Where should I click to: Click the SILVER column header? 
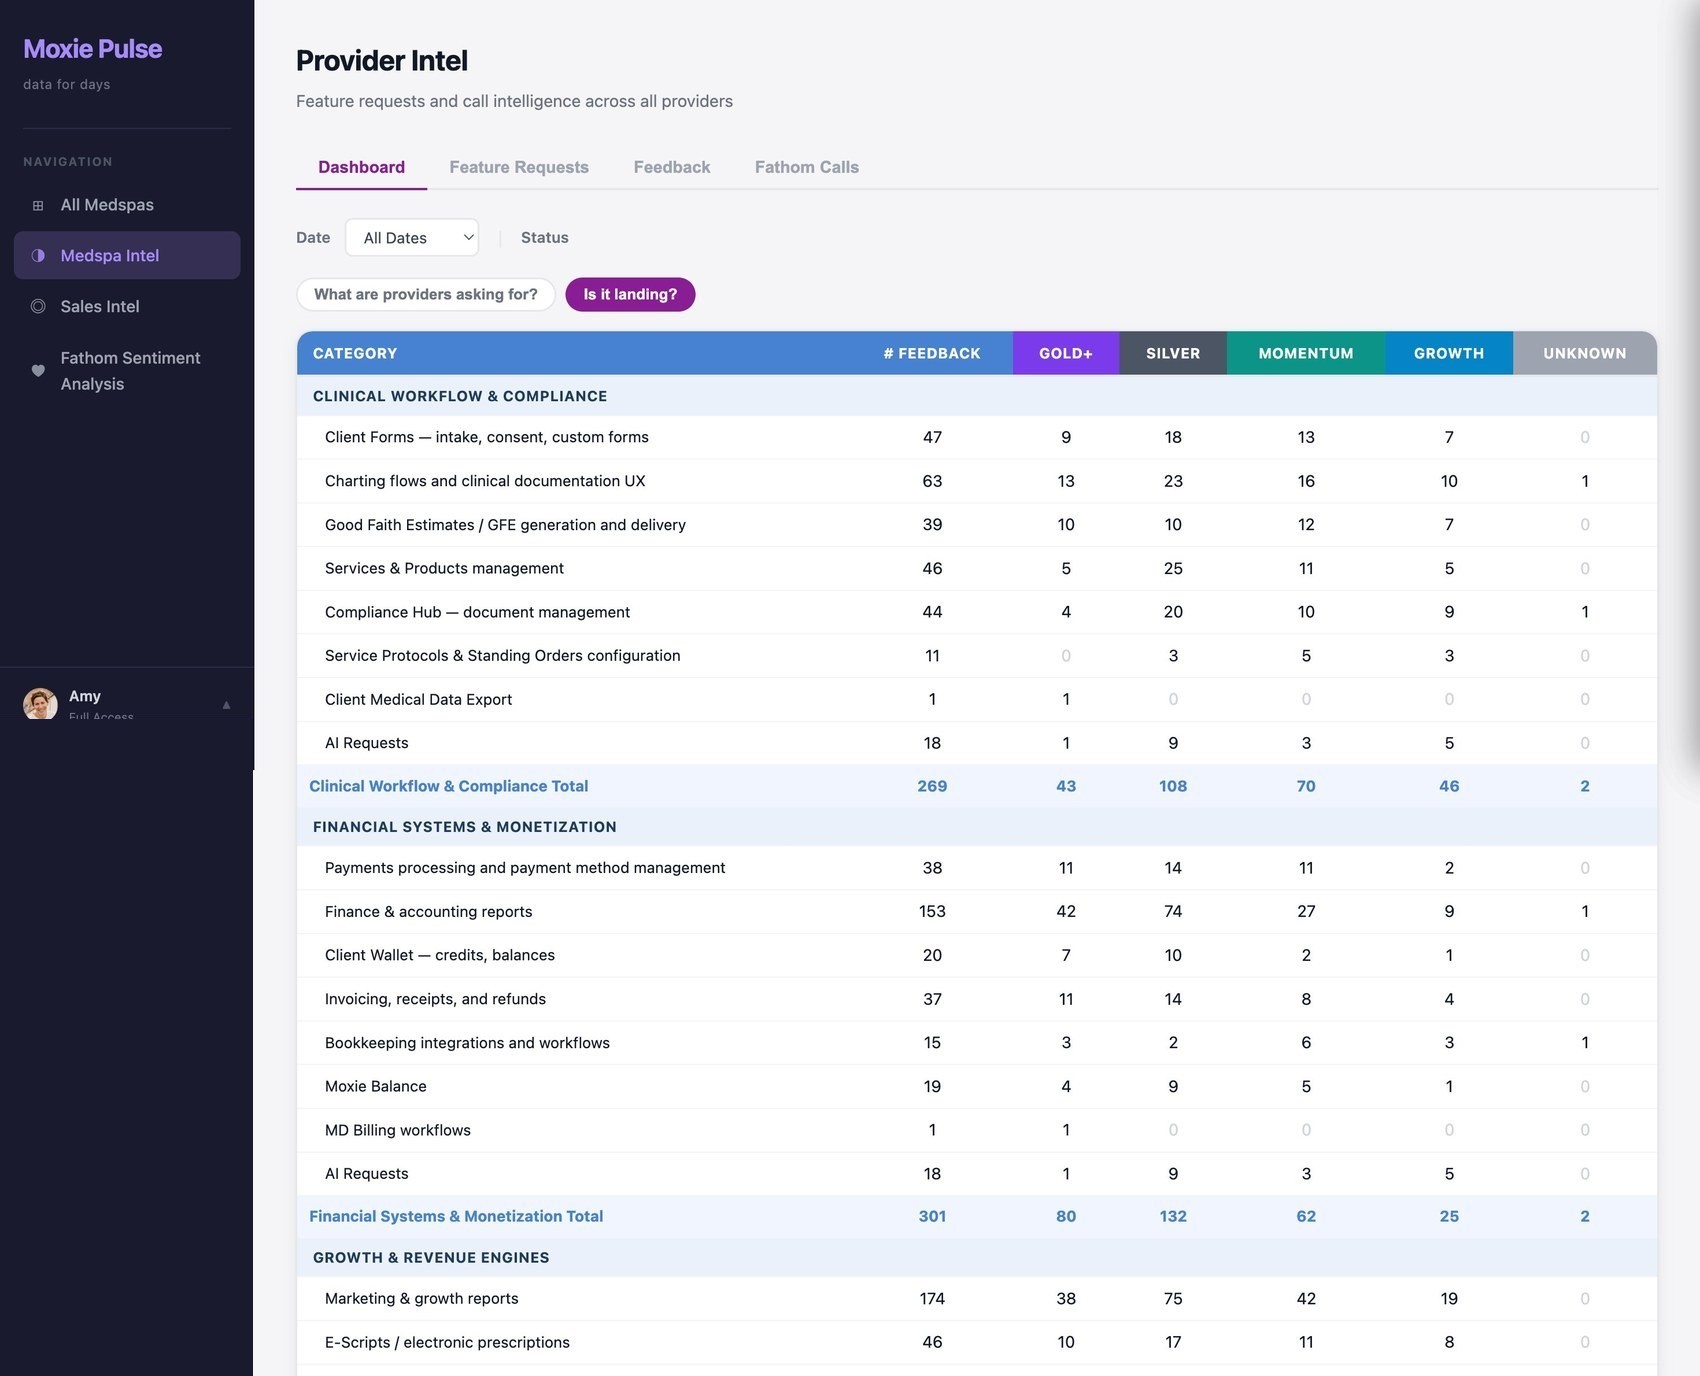point(1173,354)
